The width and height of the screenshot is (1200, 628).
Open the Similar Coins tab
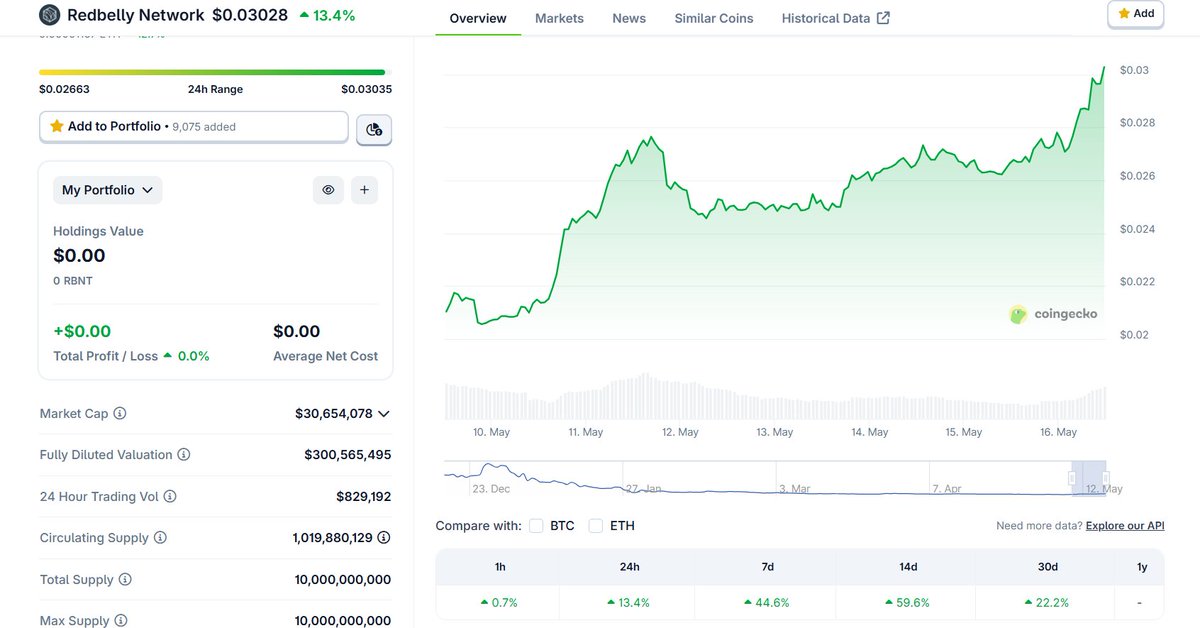714,18
